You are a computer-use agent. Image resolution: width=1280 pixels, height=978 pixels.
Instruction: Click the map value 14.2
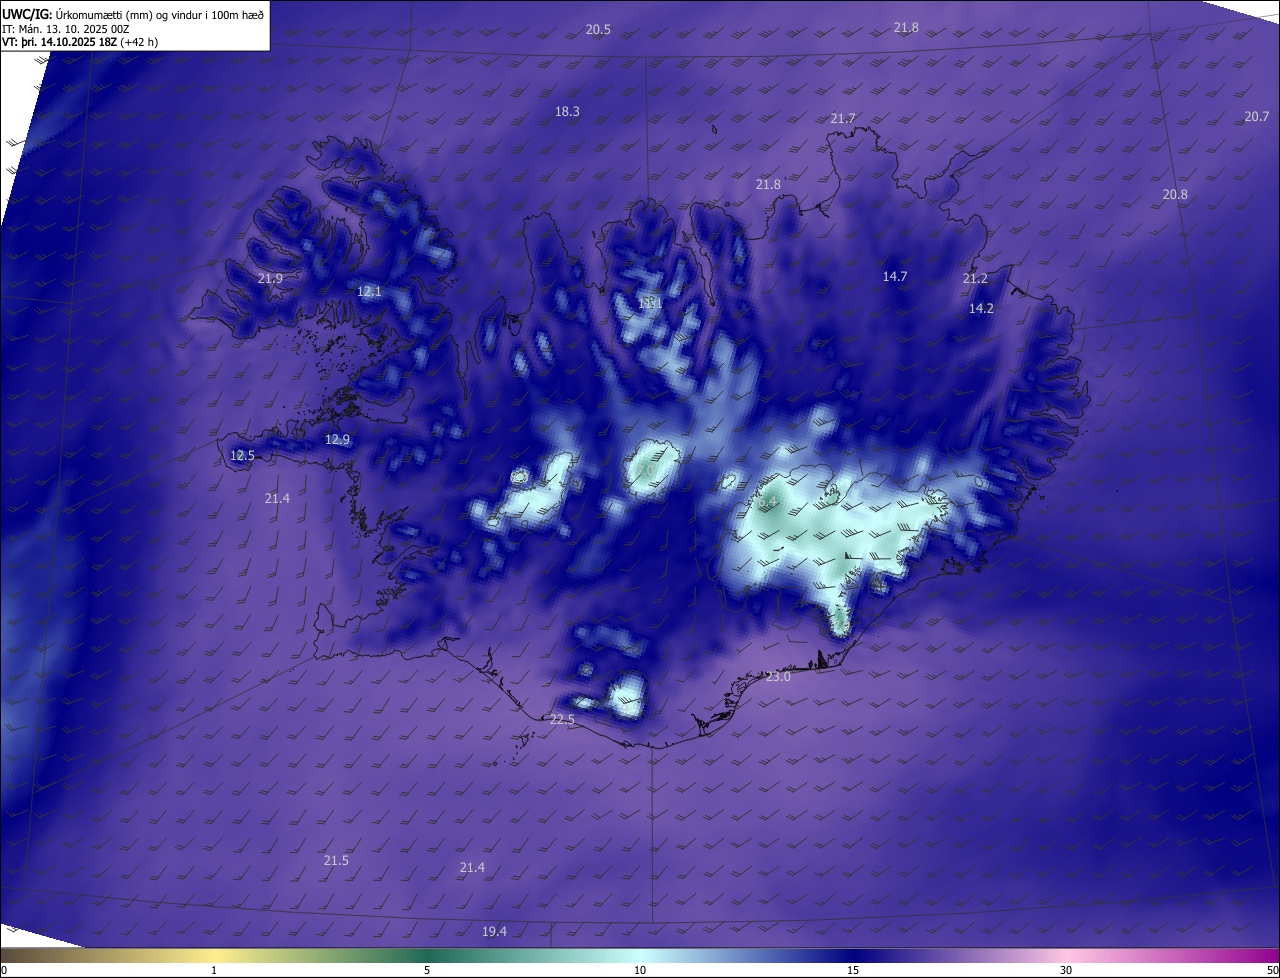(981, 309)
